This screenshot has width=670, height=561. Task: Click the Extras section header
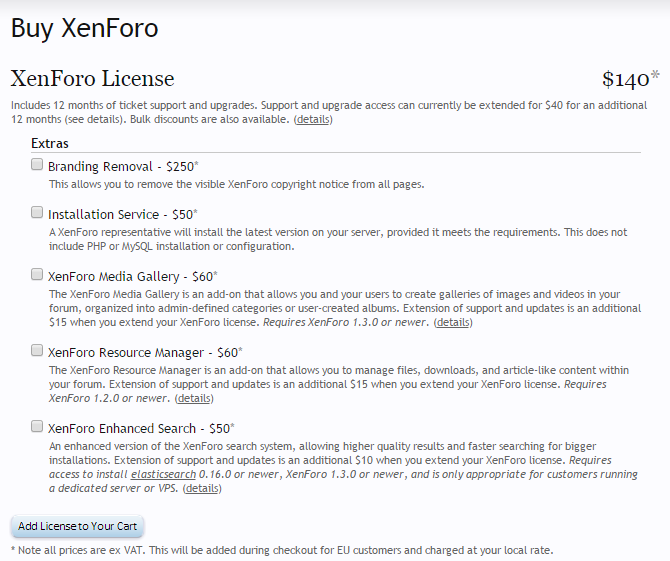50,144
